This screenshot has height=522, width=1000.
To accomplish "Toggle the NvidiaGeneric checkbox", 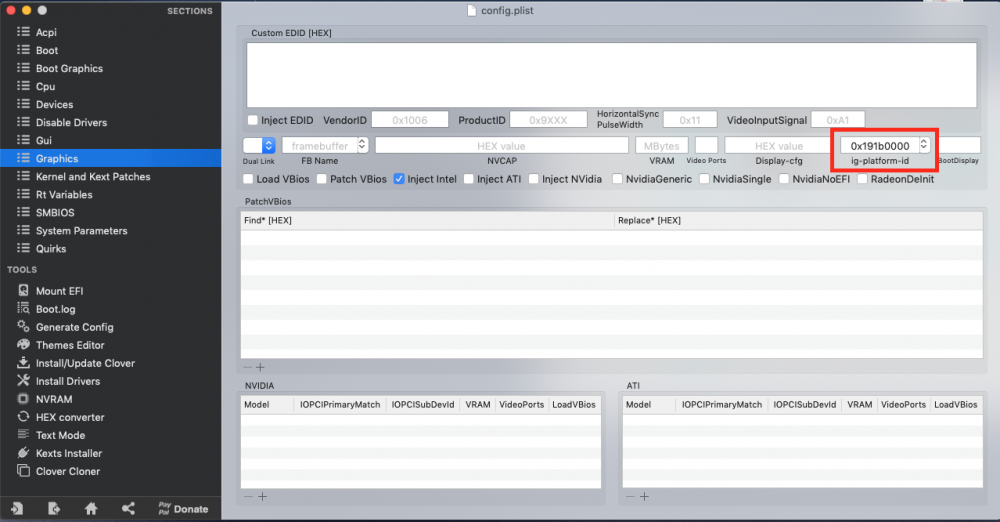I will [x=617, y=179].
